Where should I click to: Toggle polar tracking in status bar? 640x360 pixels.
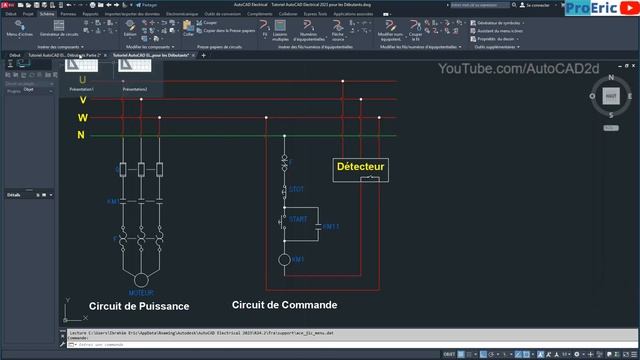[x=491, y=354]
